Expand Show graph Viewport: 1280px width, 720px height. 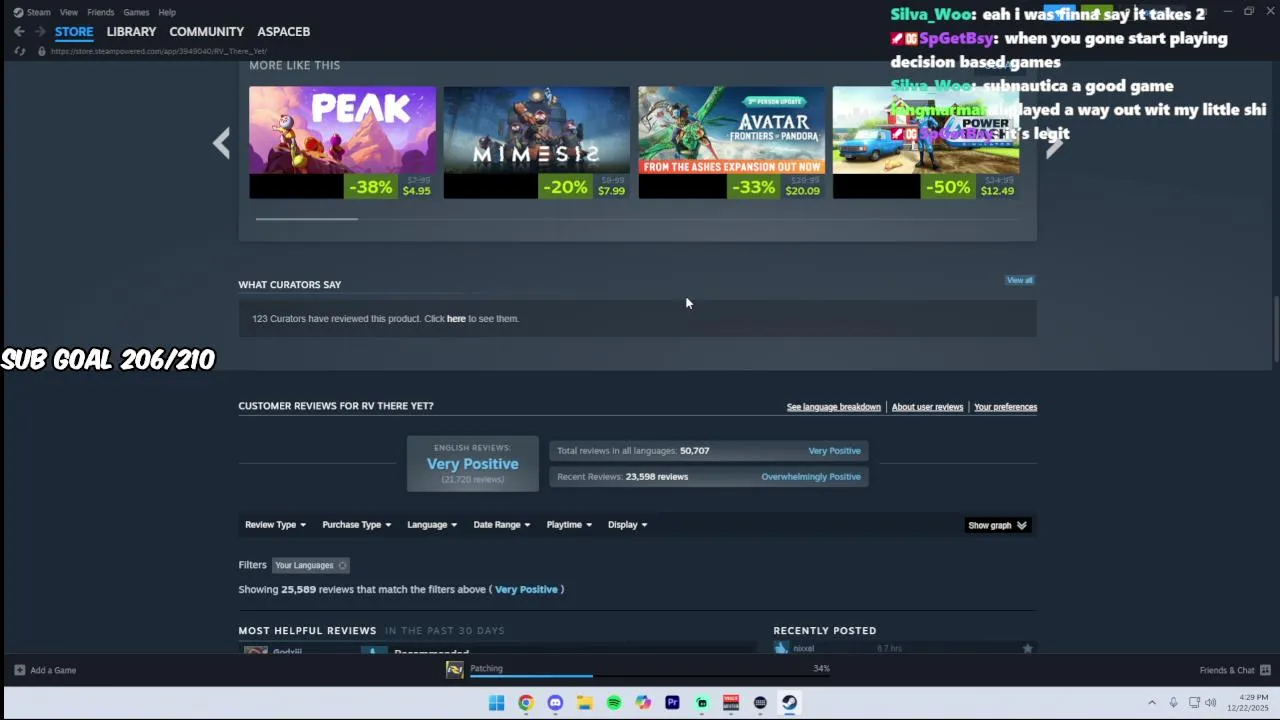(x=997, y=525)
